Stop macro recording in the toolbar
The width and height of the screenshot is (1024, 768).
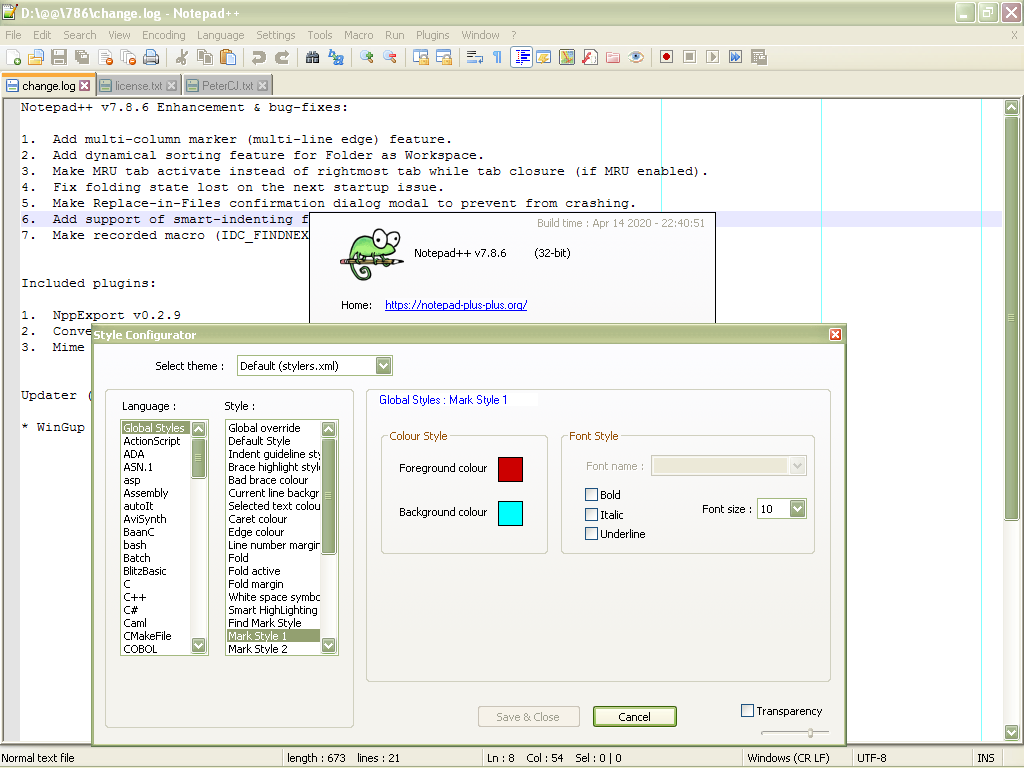pyautogui.click(x=689, y=57)
